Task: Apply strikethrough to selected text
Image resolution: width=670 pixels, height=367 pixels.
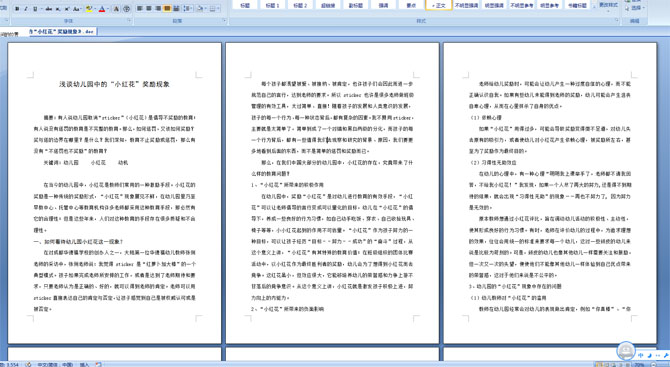Action: 49,9
